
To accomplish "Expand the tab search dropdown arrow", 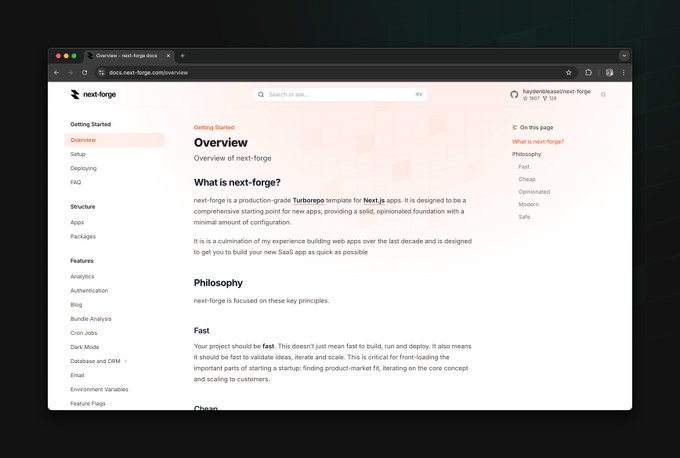I will click(624, 56).
